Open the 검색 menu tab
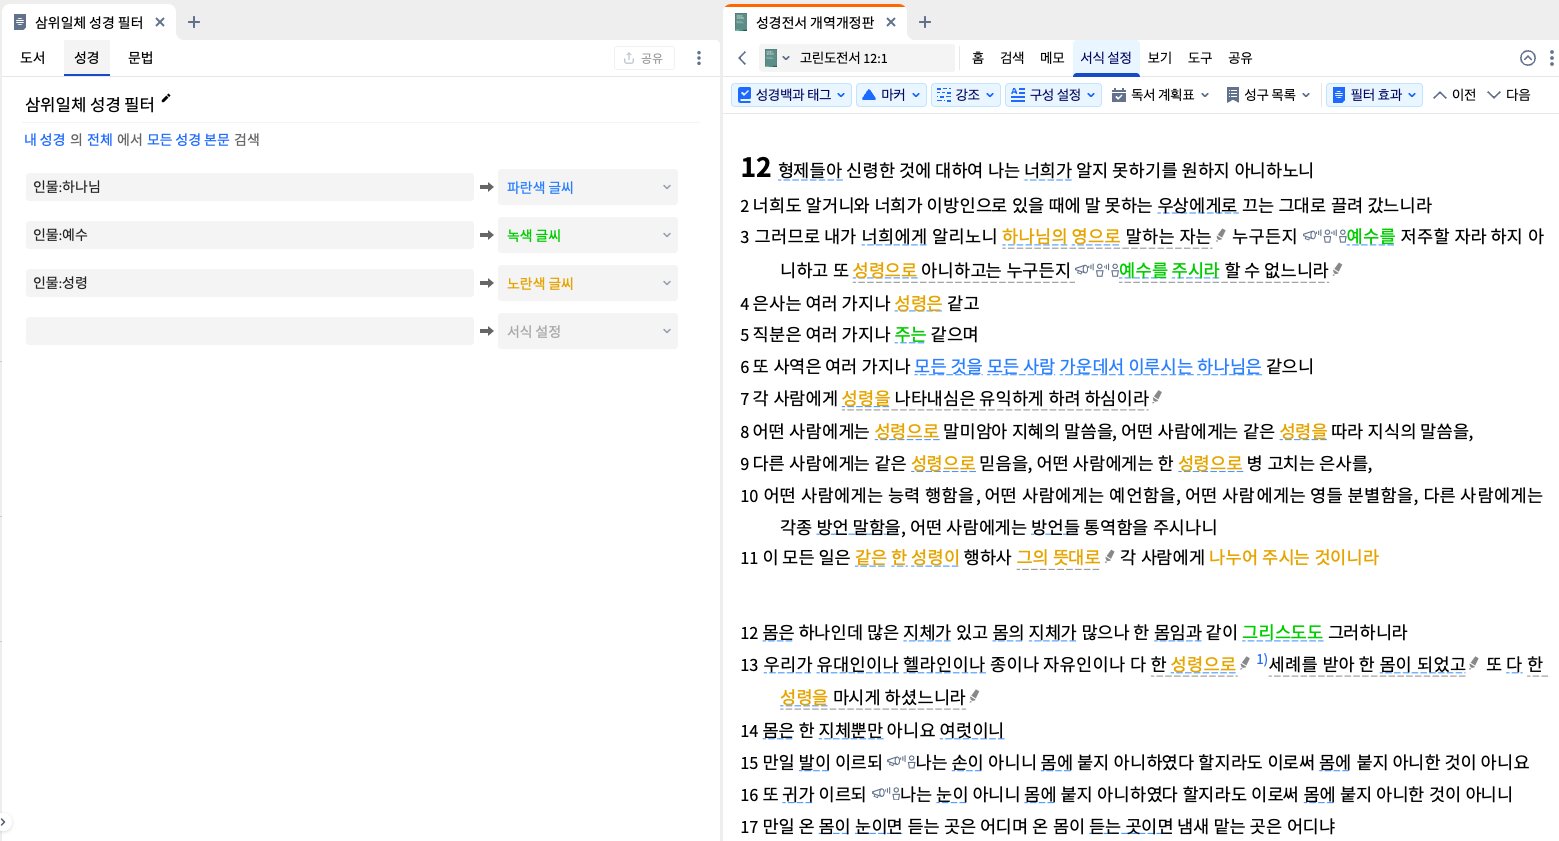The image size is (1559, 841). point(1012,58)
